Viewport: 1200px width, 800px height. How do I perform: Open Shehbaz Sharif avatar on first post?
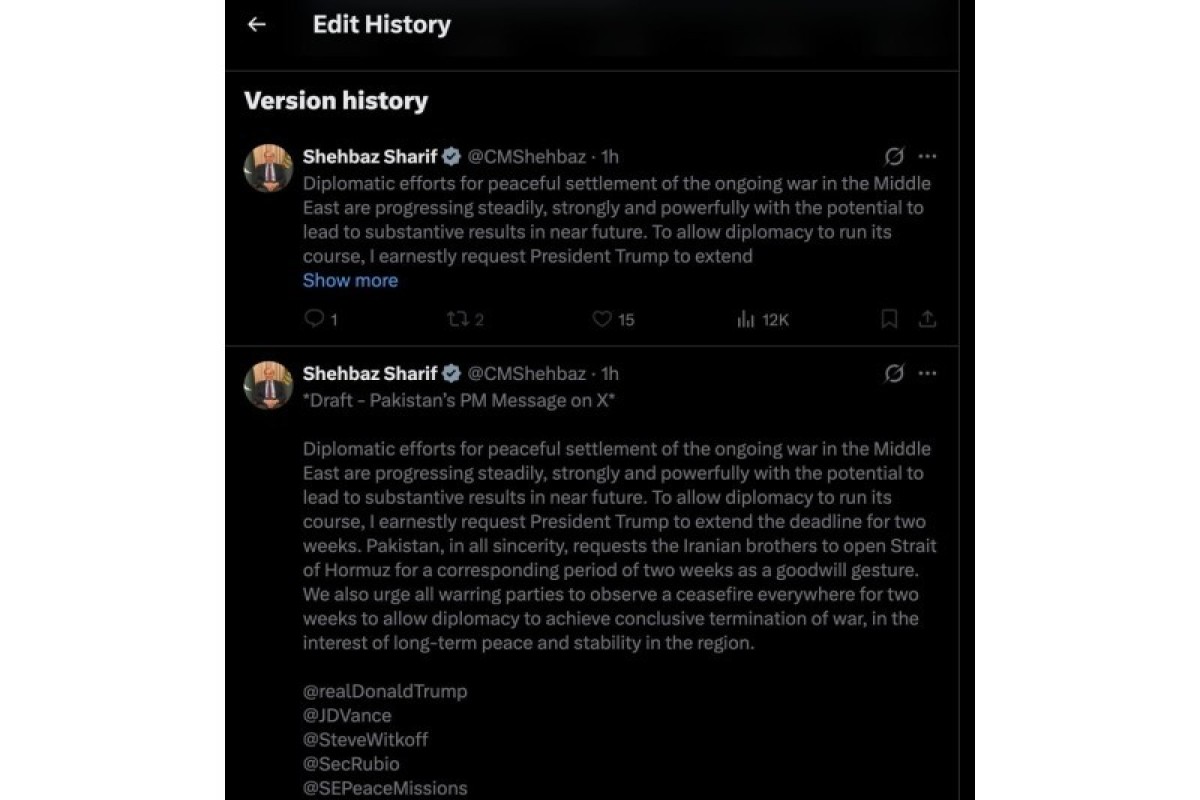268,168
